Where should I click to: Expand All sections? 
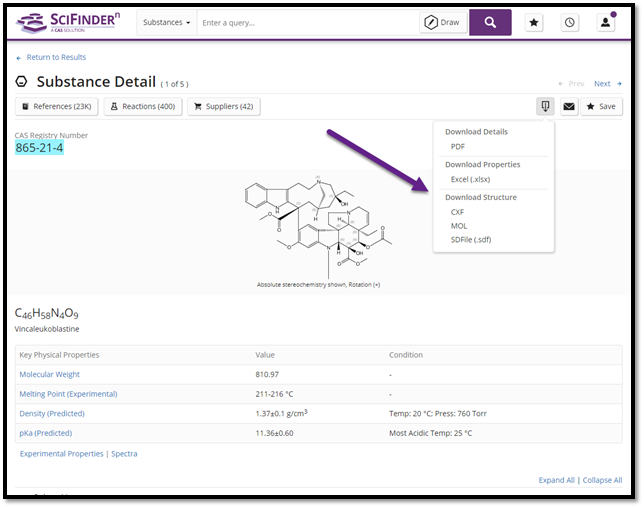pyautogui.click(x=557, y=480)
